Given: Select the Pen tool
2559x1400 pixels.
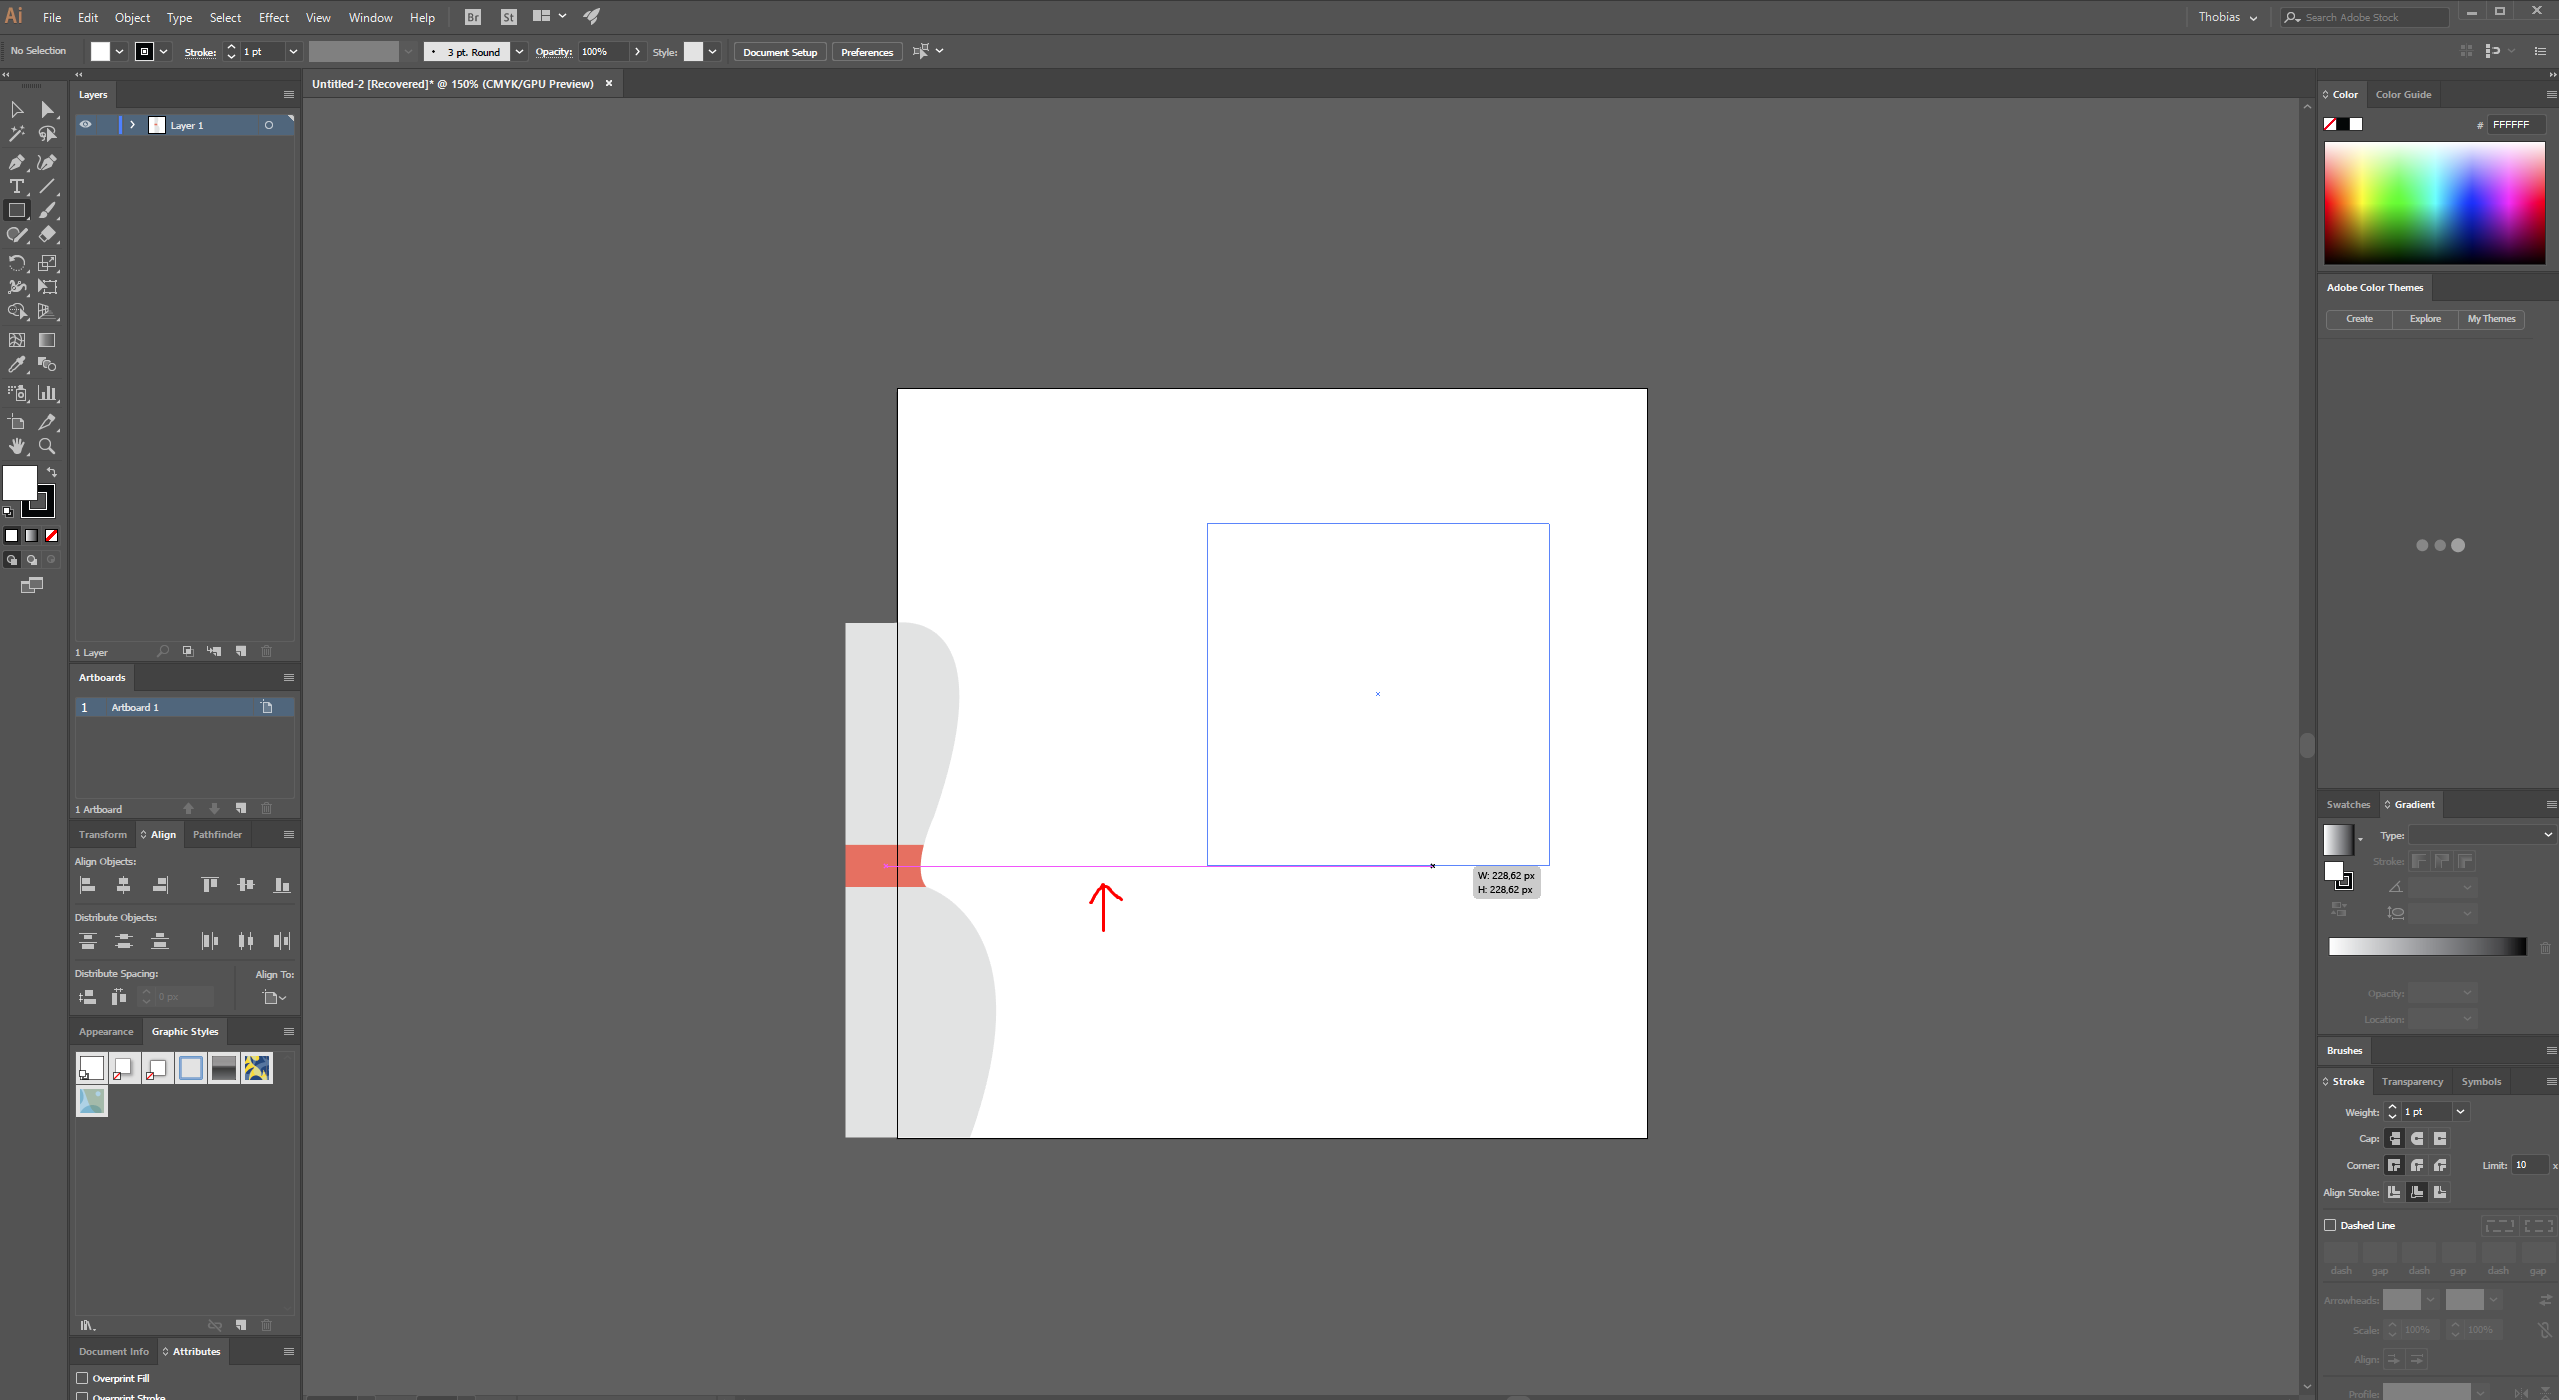Looking at the screenshot, I should pos(17,162).
